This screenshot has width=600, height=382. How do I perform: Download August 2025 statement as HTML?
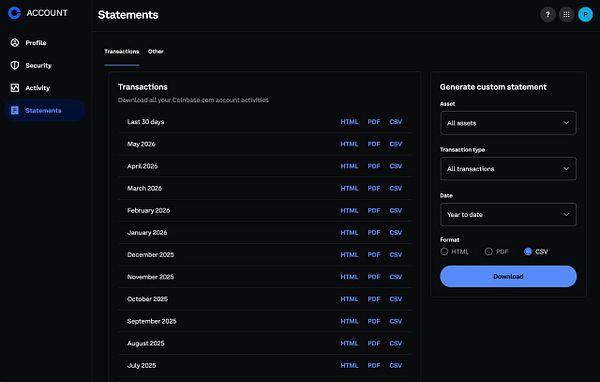(x=349, y=343)
